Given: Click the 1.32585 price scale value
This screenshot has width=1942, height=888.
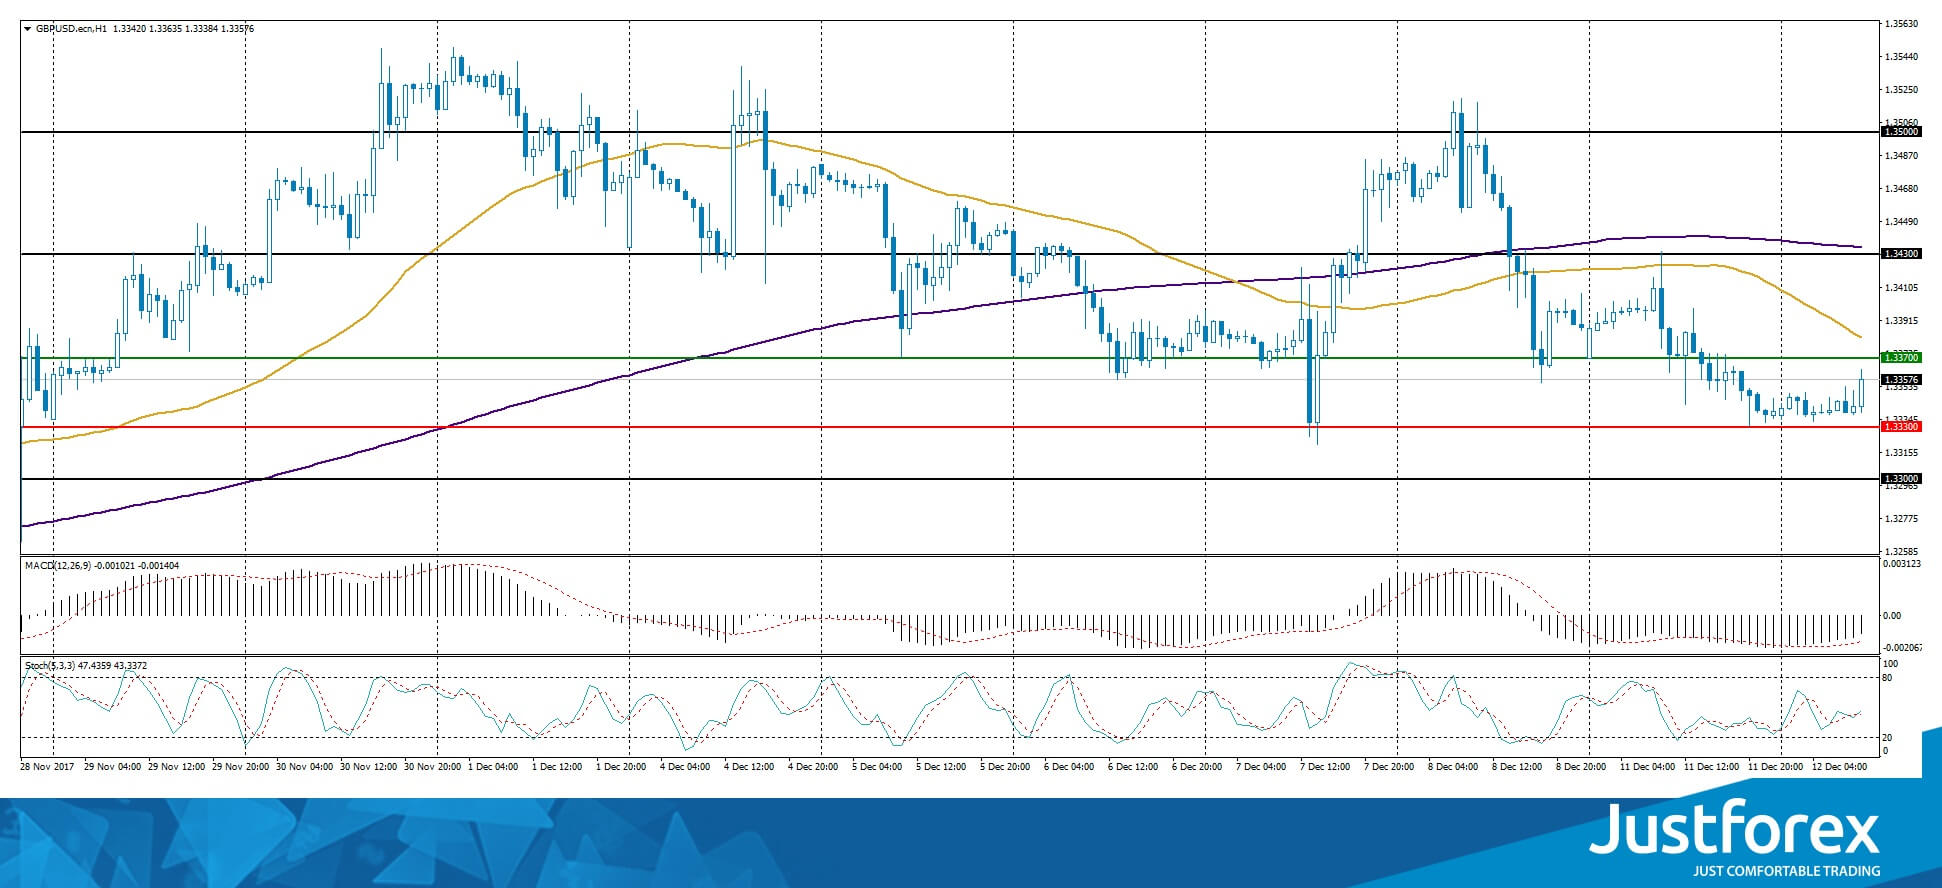Looking at the screenshot, I should click(x=1901, y=551).
